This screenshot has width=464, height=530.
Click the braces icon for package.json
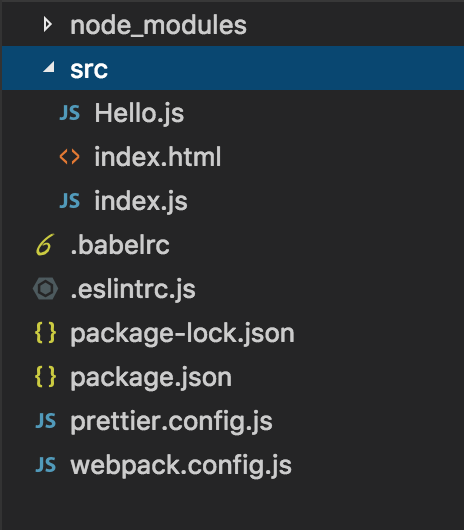(x=45, y=377)
